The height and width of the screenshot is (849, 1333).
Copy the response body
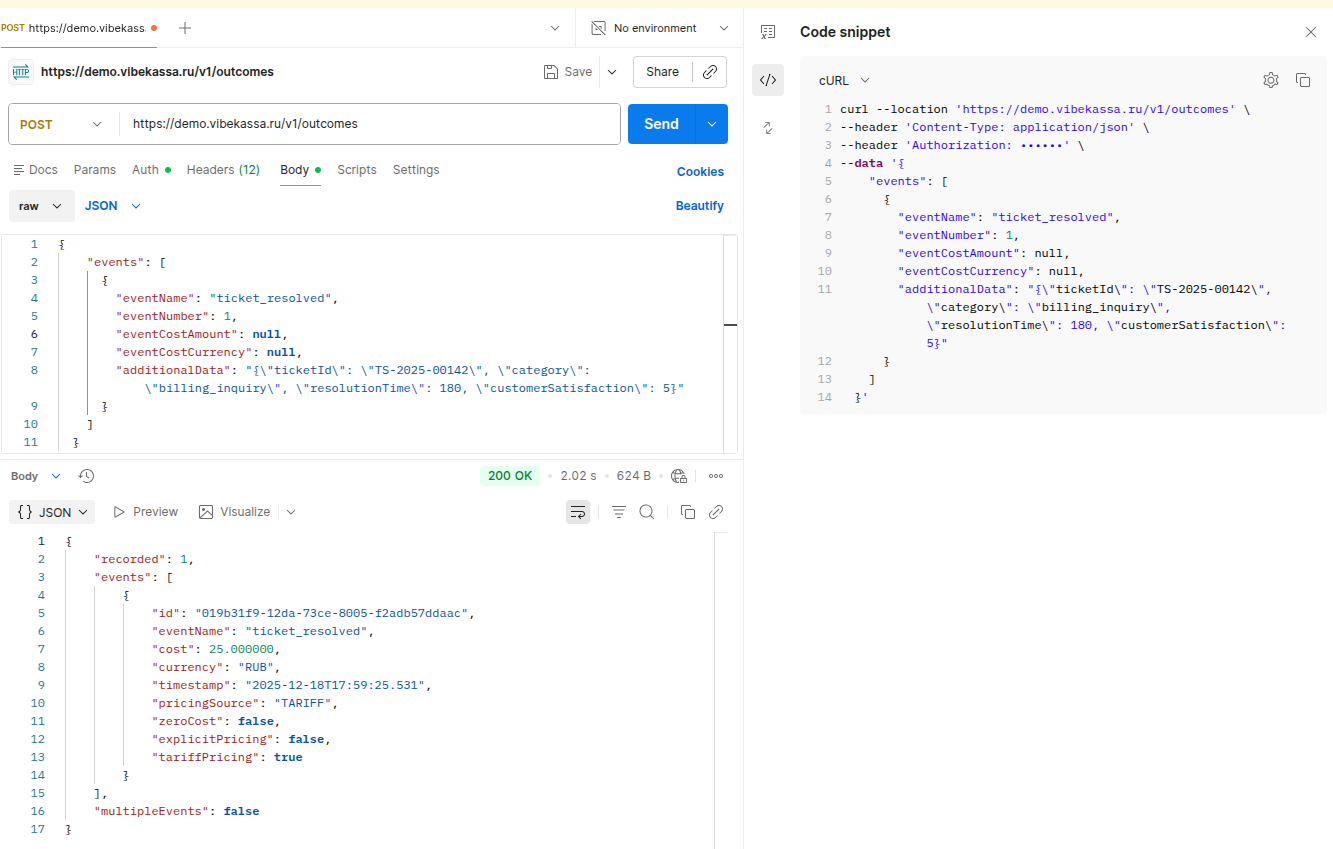tap(687, 512)
